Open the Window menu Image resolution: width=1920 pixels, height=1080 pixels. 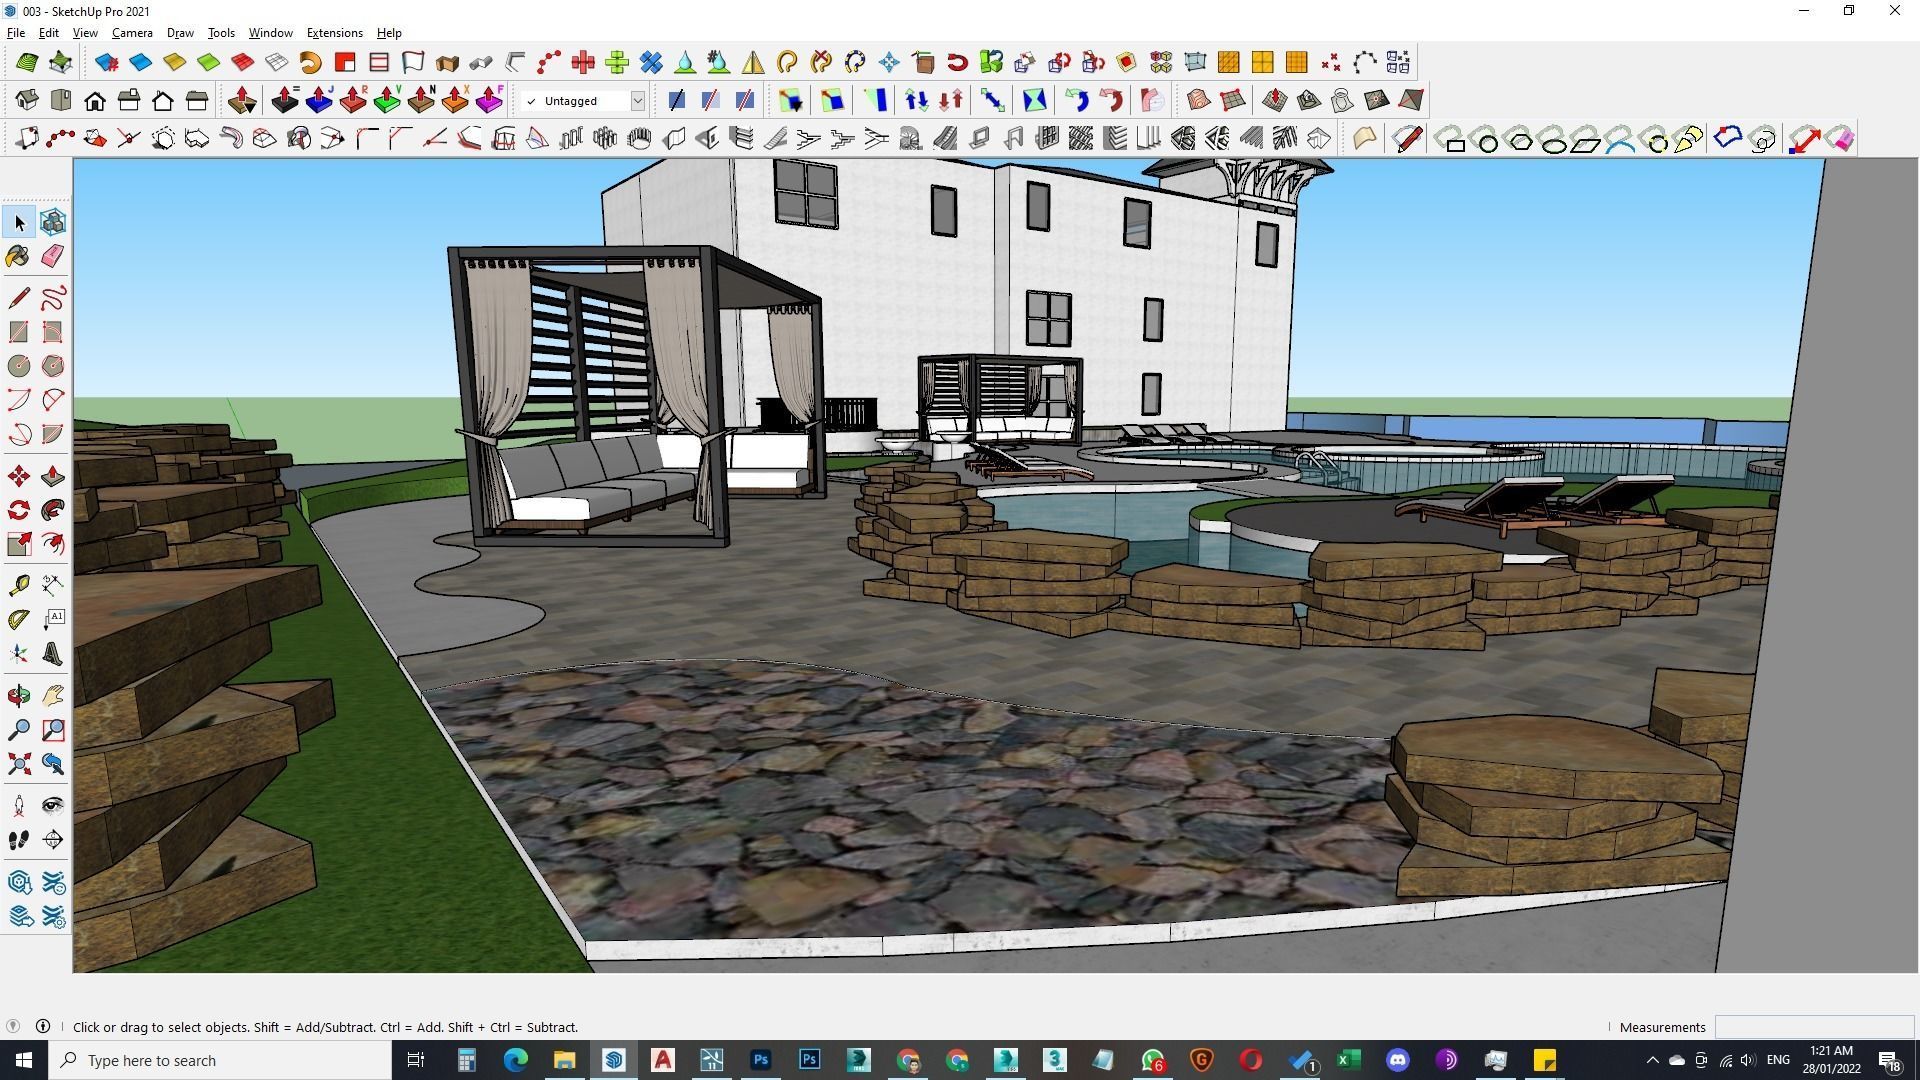[x=270, y=33]
